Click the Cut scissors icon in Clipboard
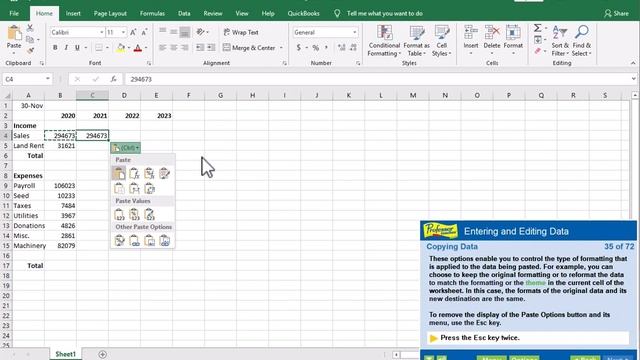This screenshot has width=640, height=360. coord(30,28)
